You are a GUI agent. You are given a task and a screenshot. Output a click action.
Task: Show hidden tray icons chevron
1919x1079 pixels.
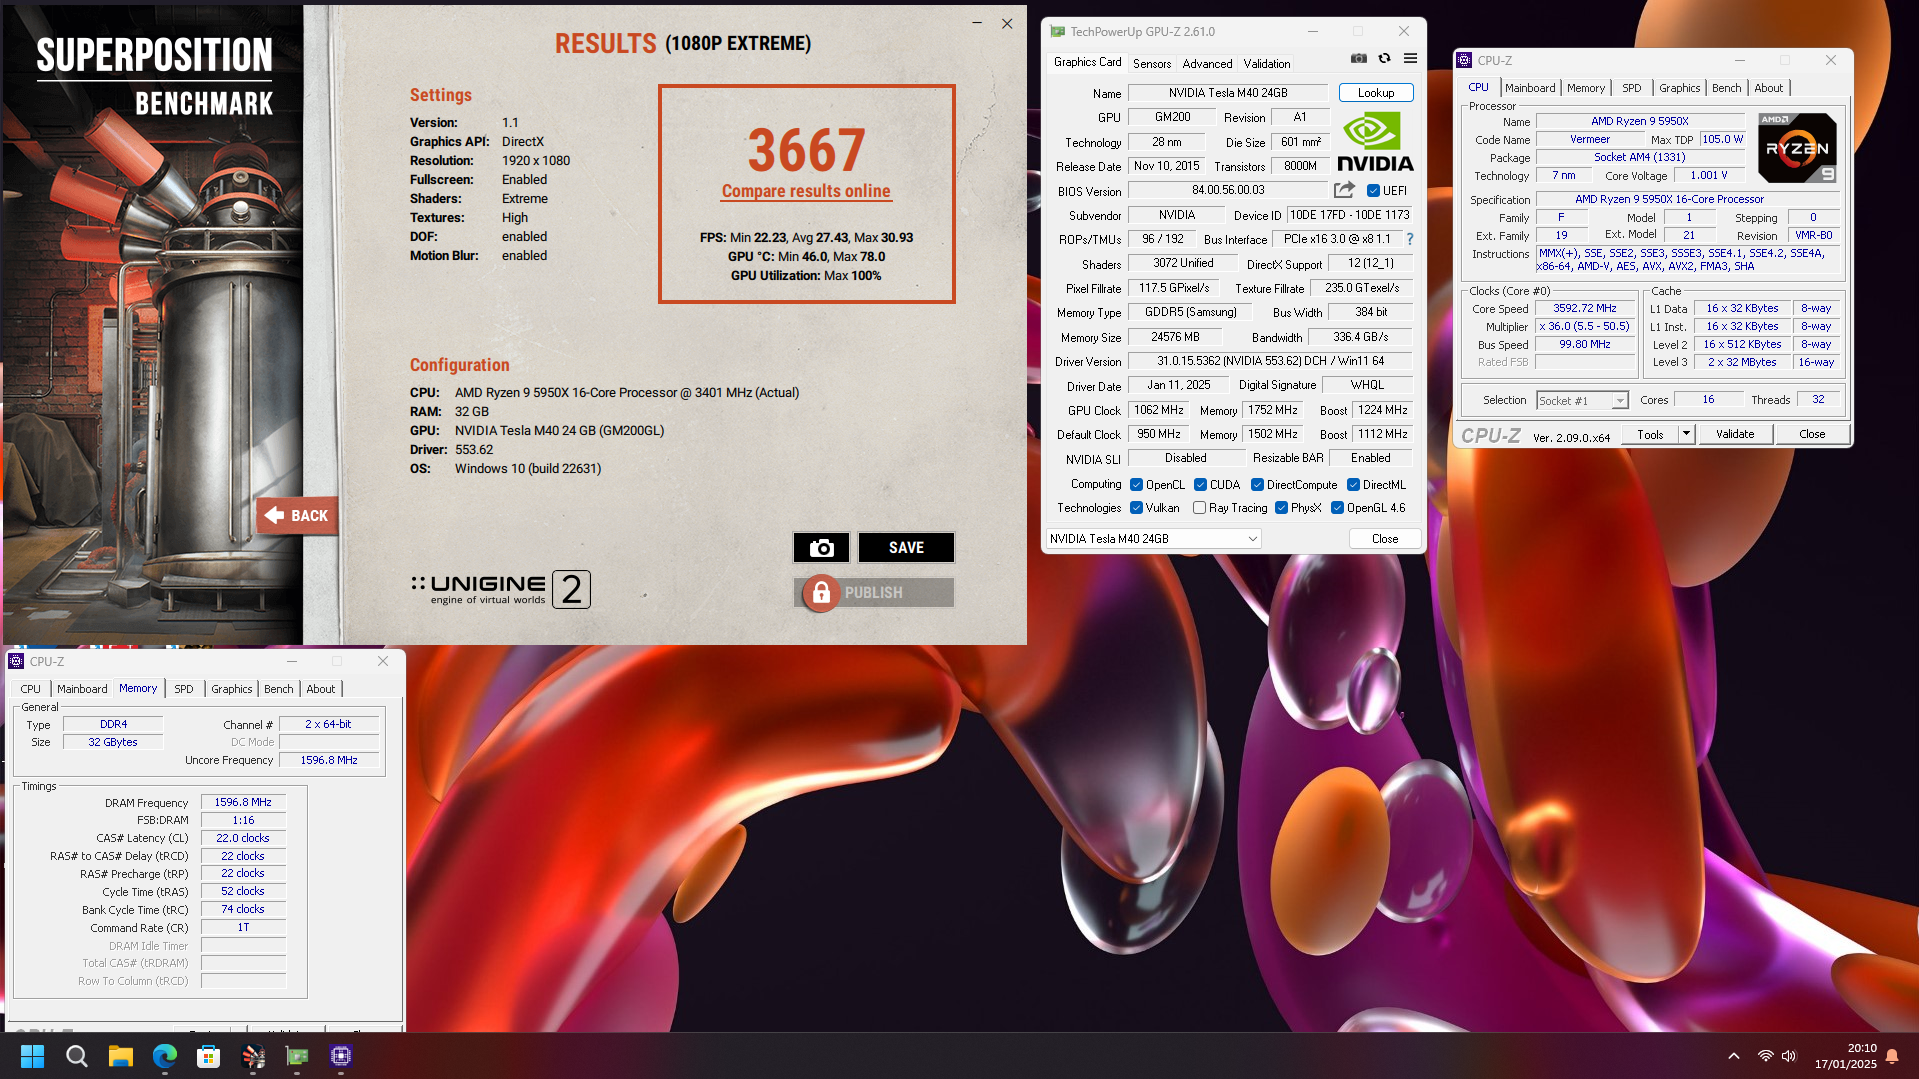tap(1734, 1056)
